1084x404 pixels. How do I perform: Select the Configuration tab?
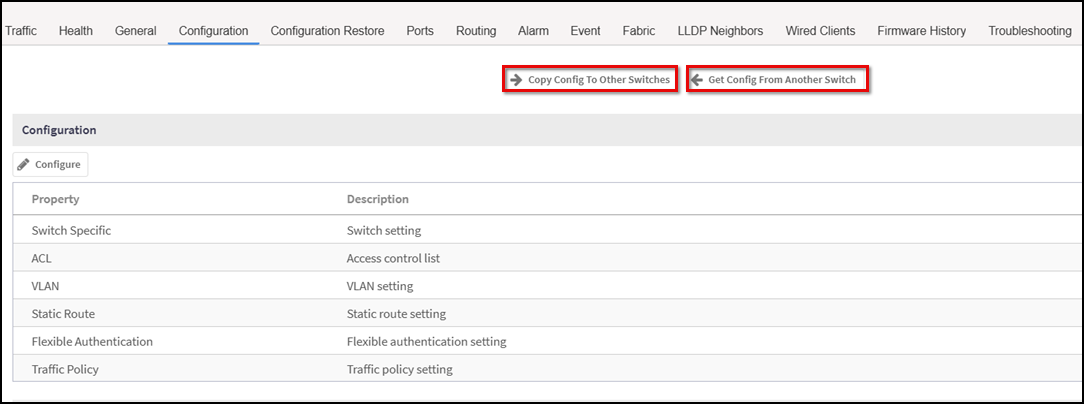click(x=214, y=30)
